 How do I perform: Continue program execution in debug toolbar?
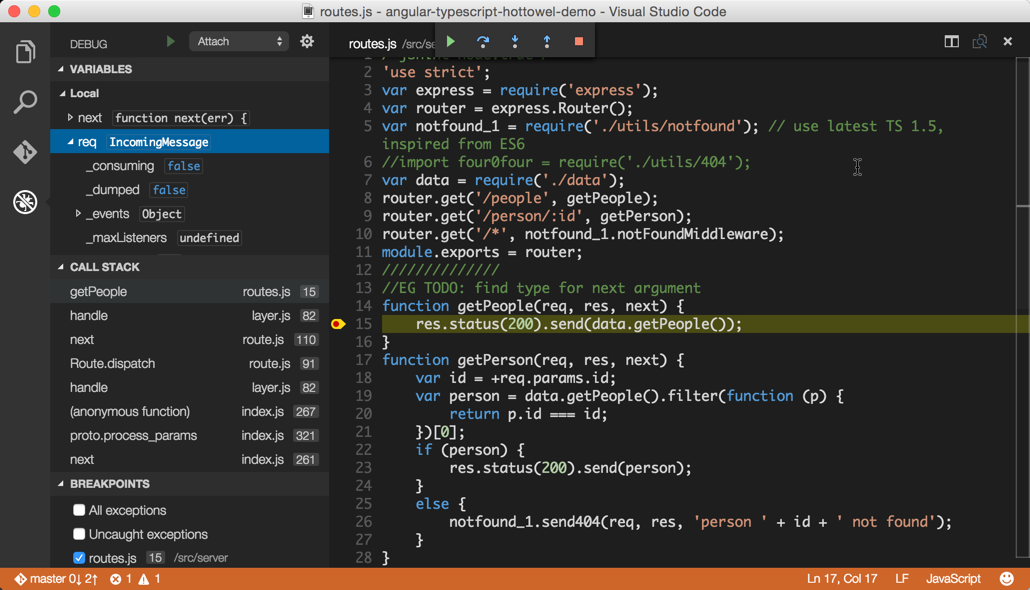click(x=449, y=42)
